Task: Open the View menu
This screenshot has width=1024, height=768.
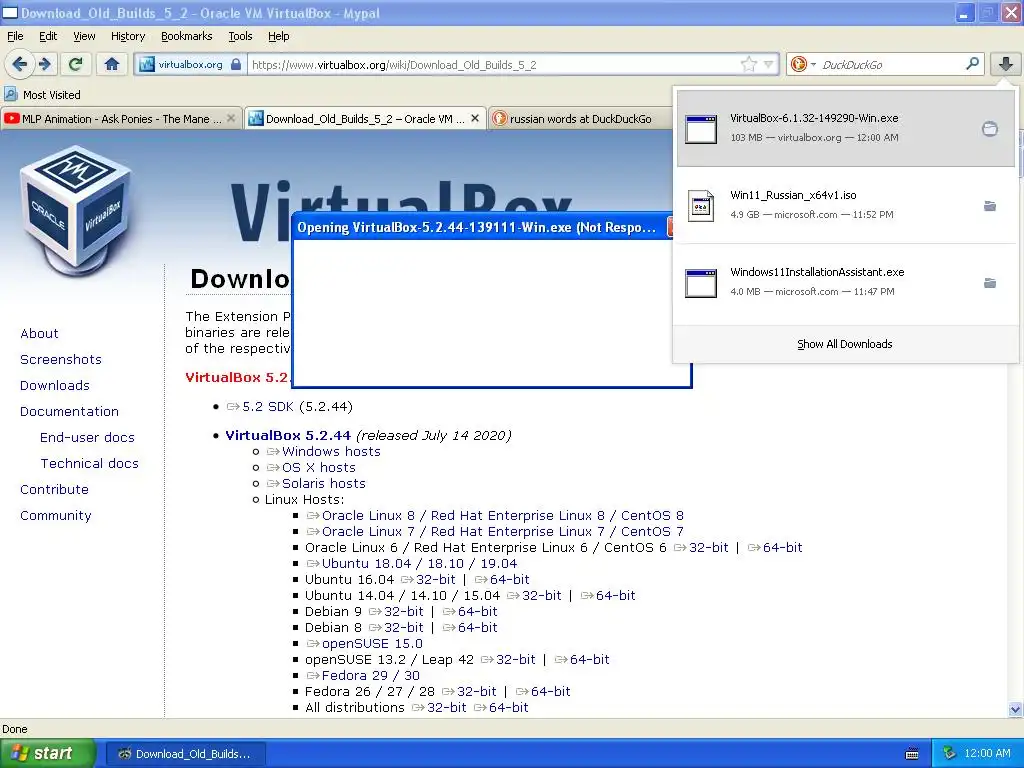Action: coord(84,36)
